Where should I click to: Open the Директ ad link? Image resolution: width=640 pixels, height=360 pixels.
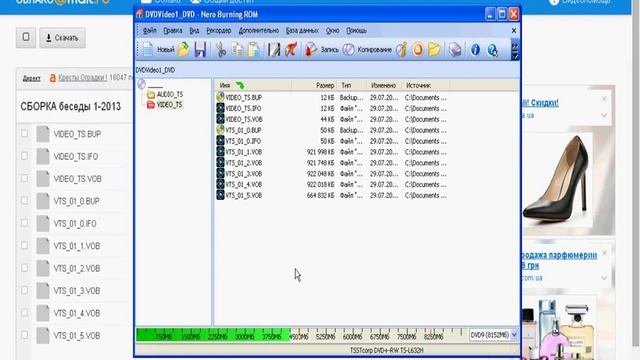(31, 78)
